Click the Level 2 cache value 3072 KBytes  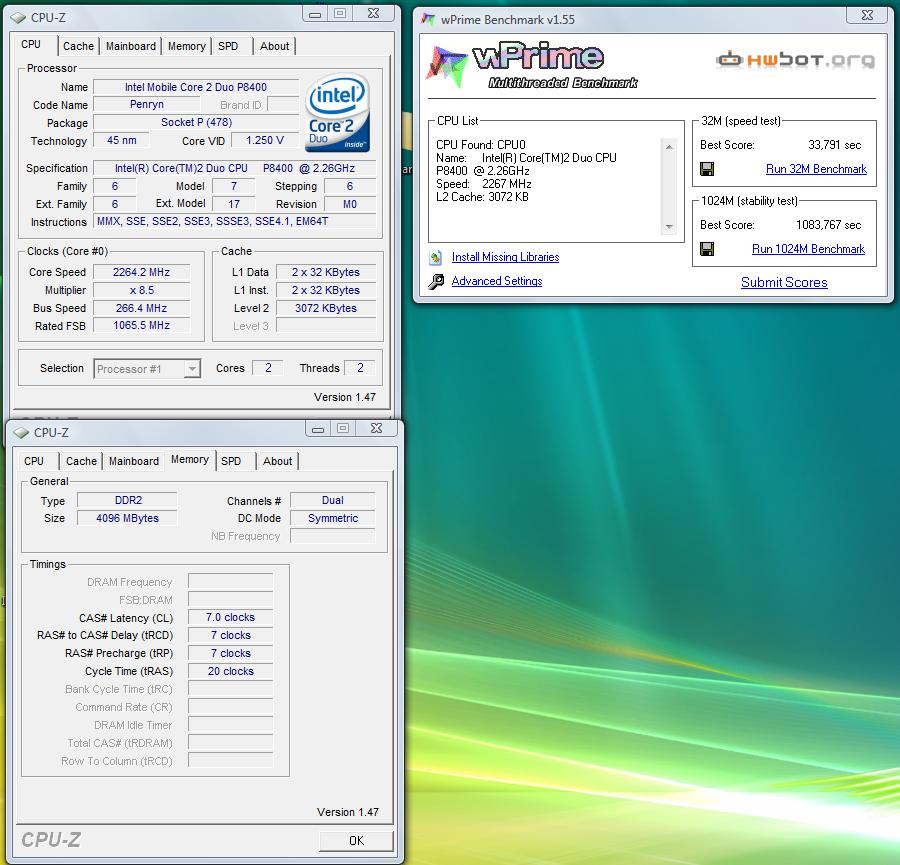pos(325,308)
